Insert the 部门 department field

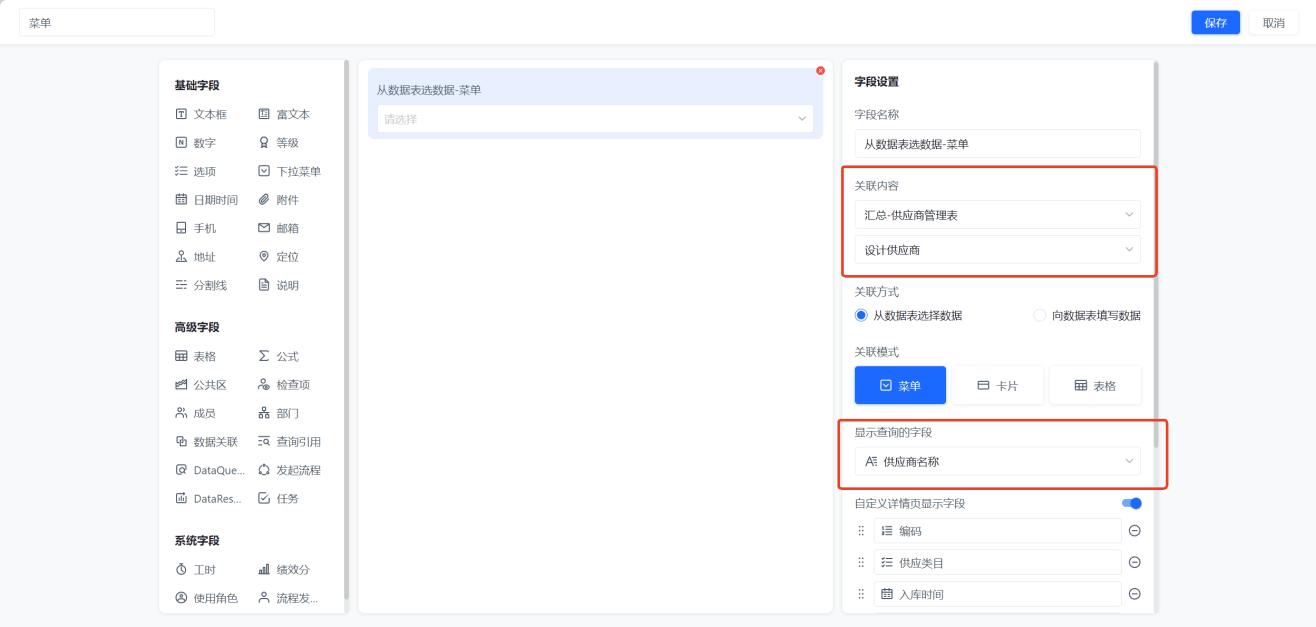pos(278,413)
